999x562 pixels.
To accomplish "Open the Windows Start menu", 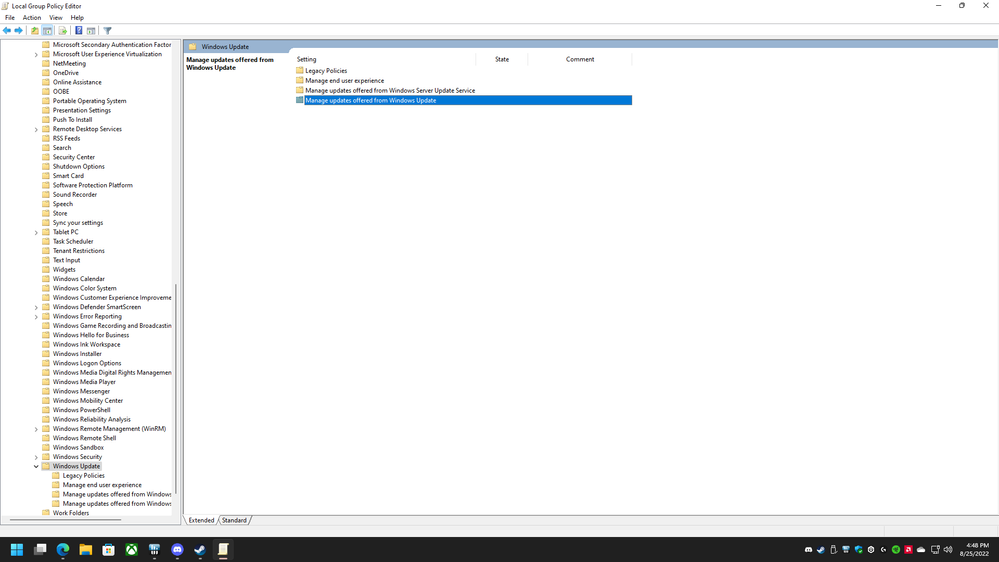I will pyautogui.click(x=17, y=549).
